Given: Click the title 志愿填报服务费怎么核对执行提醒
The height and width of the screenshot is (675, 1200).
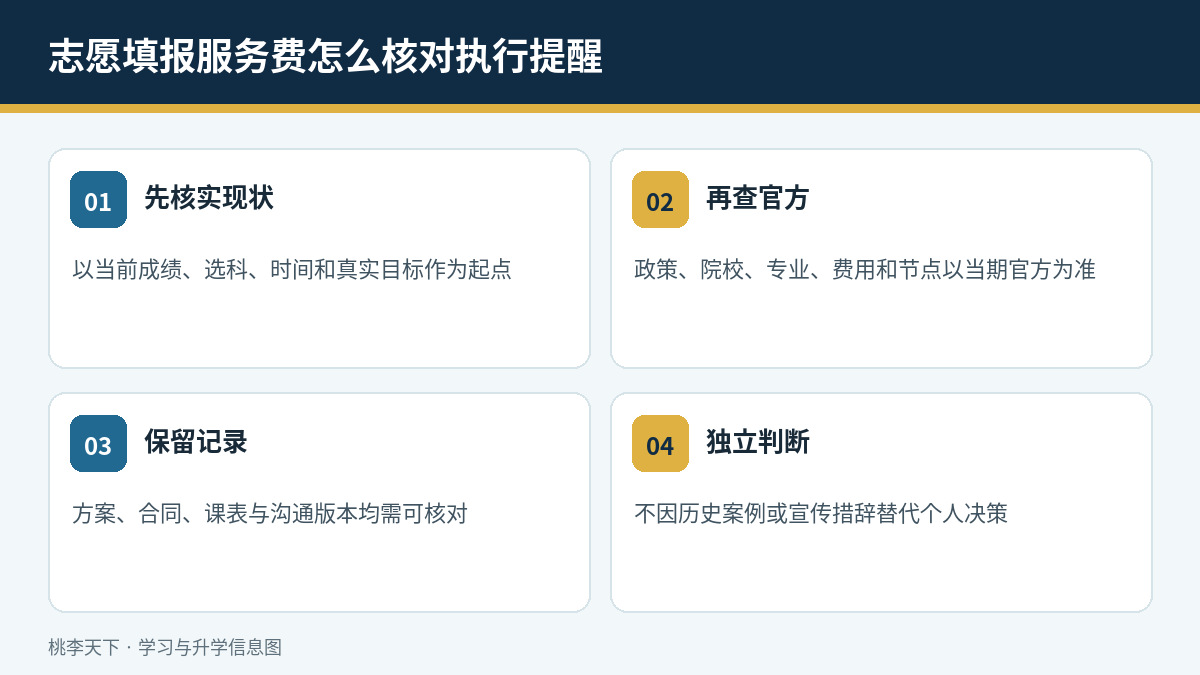Looking at the screenshot, I should [326, 57].
